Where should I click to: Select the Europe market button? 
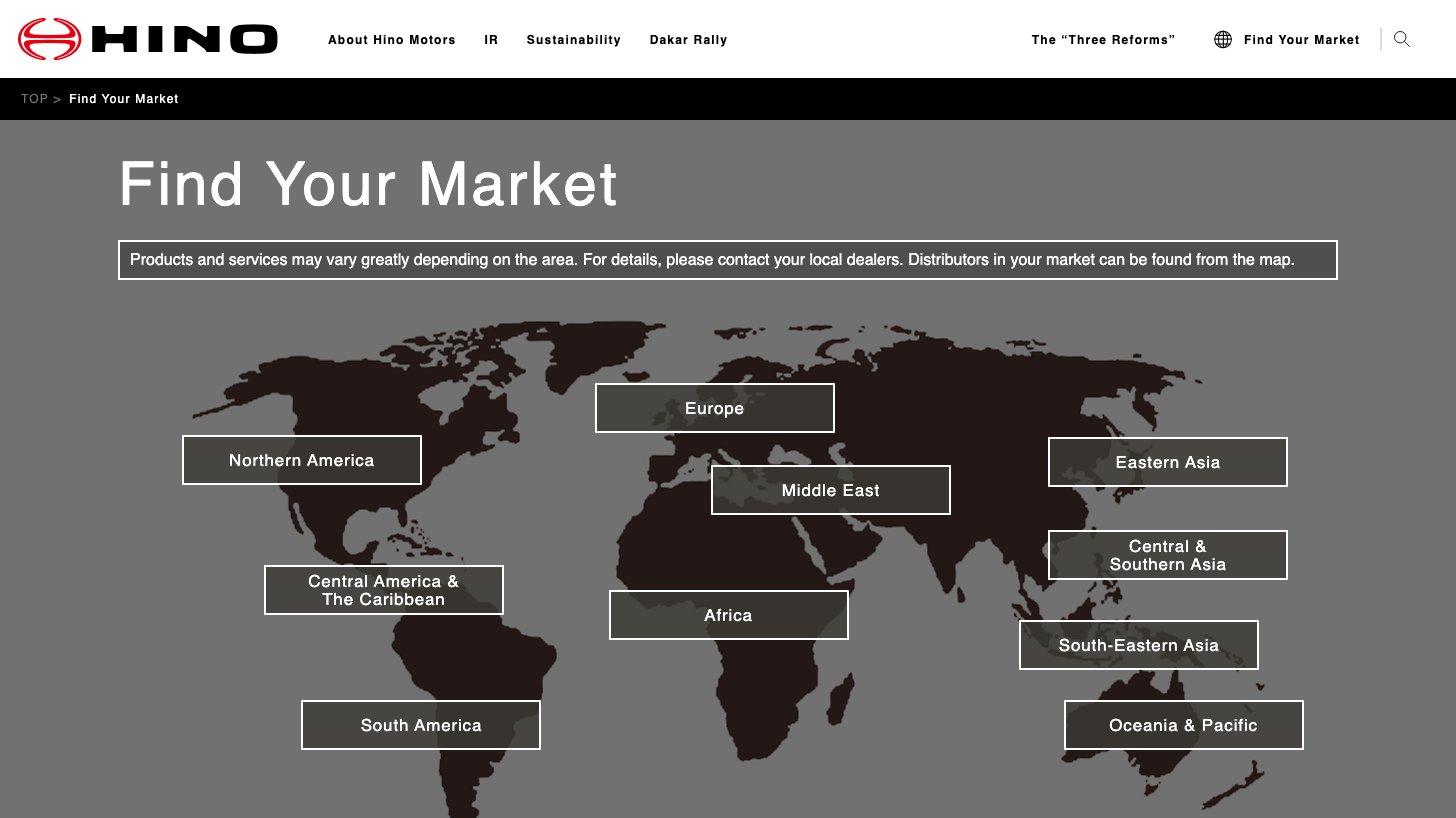[715, 408]
